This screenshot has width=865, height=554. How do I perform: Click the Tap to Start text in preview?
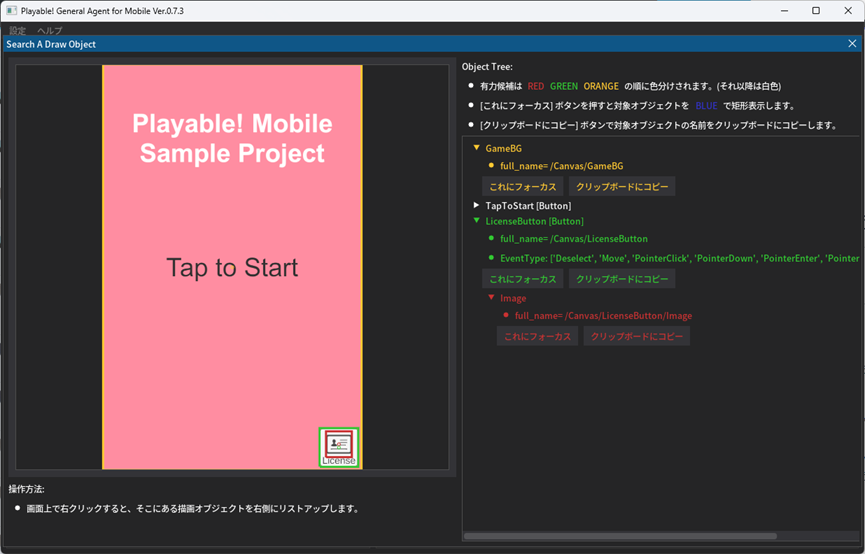click(x=232, y=268)
